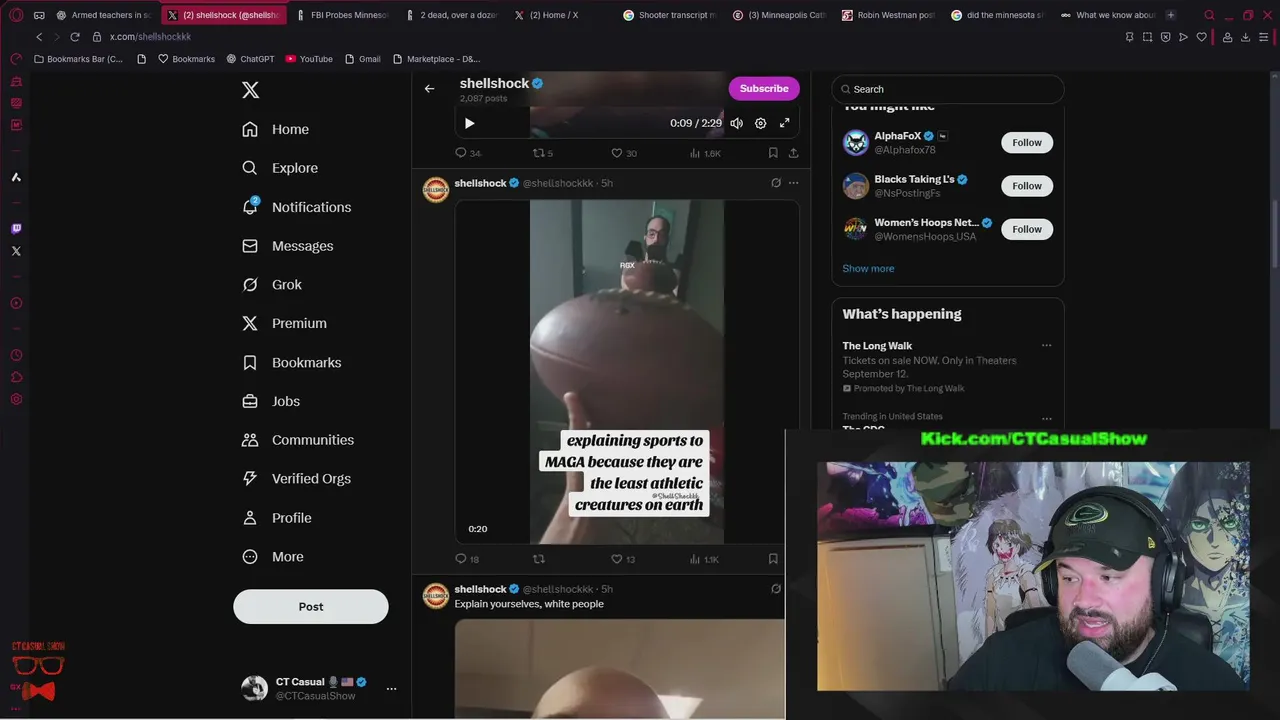1280x720 pixels.
Task: Open Jobs in the X sidebar
Action: pyautogui.click(x=270, y=401)
